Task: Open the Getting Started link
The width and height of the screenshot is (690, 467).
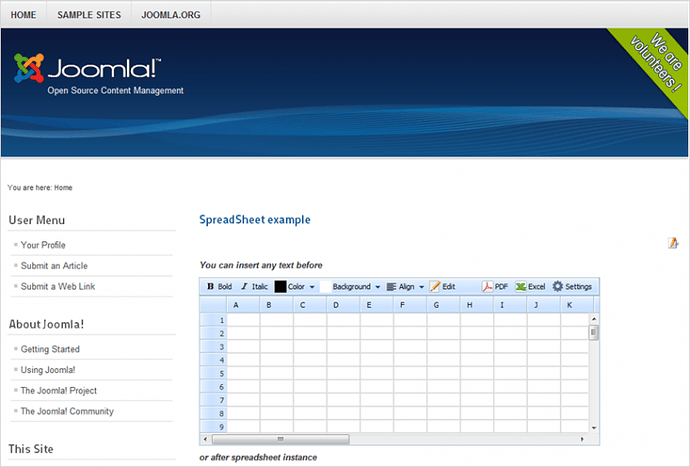Action: pos(50,349)
